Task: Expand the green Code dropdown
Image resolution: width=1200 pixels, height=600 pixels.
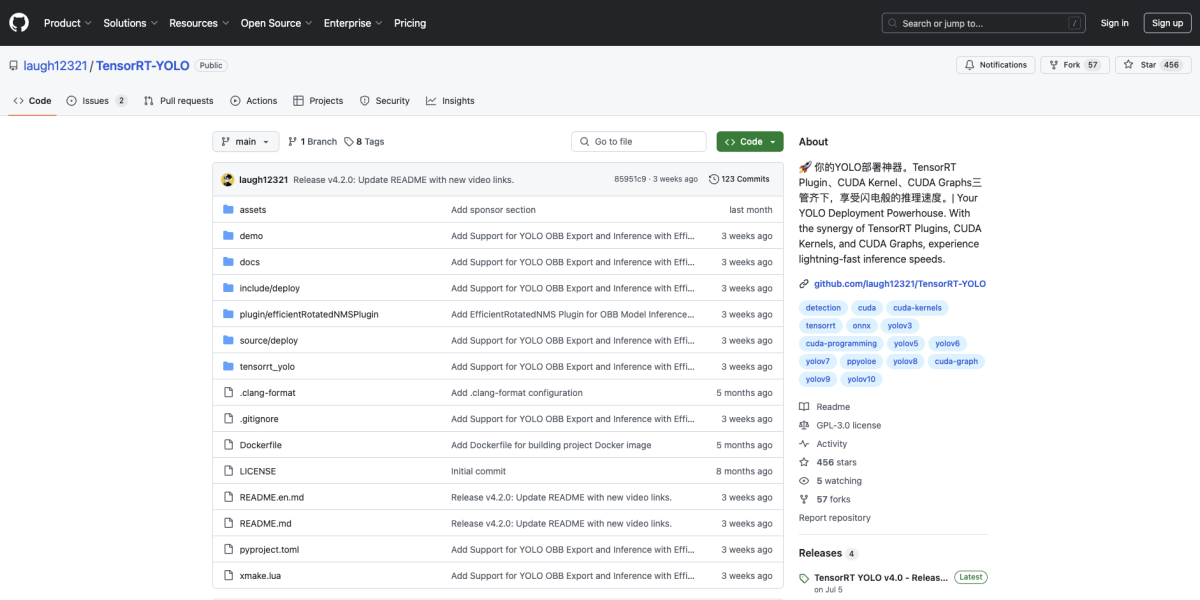Action: (750, 142)
